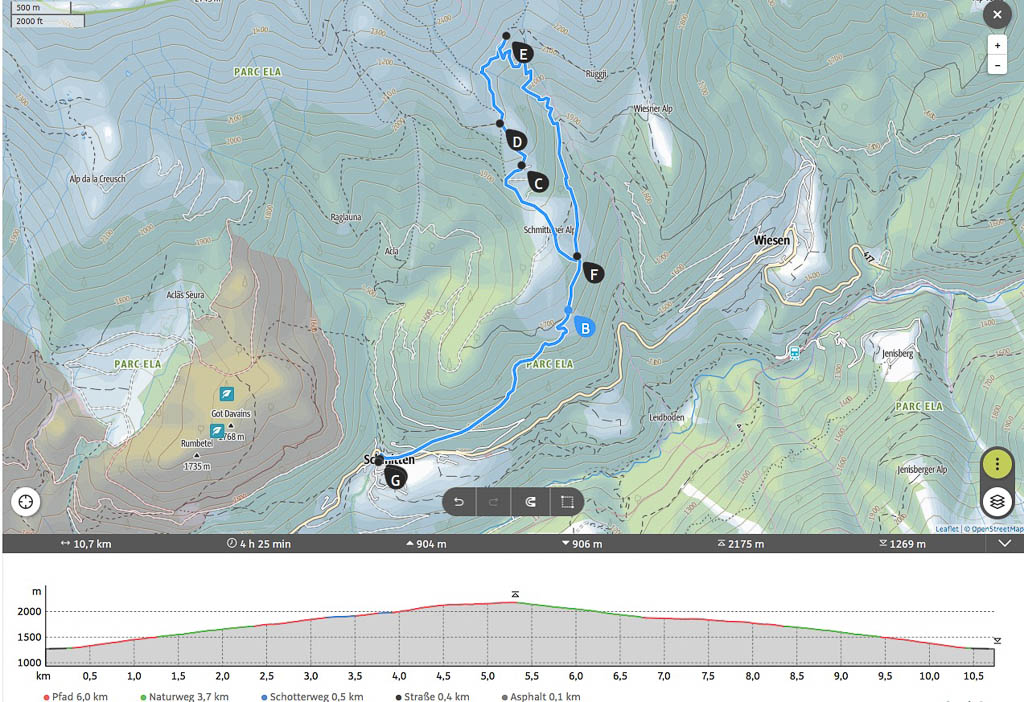This screenshot has width=1024, height=702.
Task: Close the map with the X button
Action: [x=996, y=15]
